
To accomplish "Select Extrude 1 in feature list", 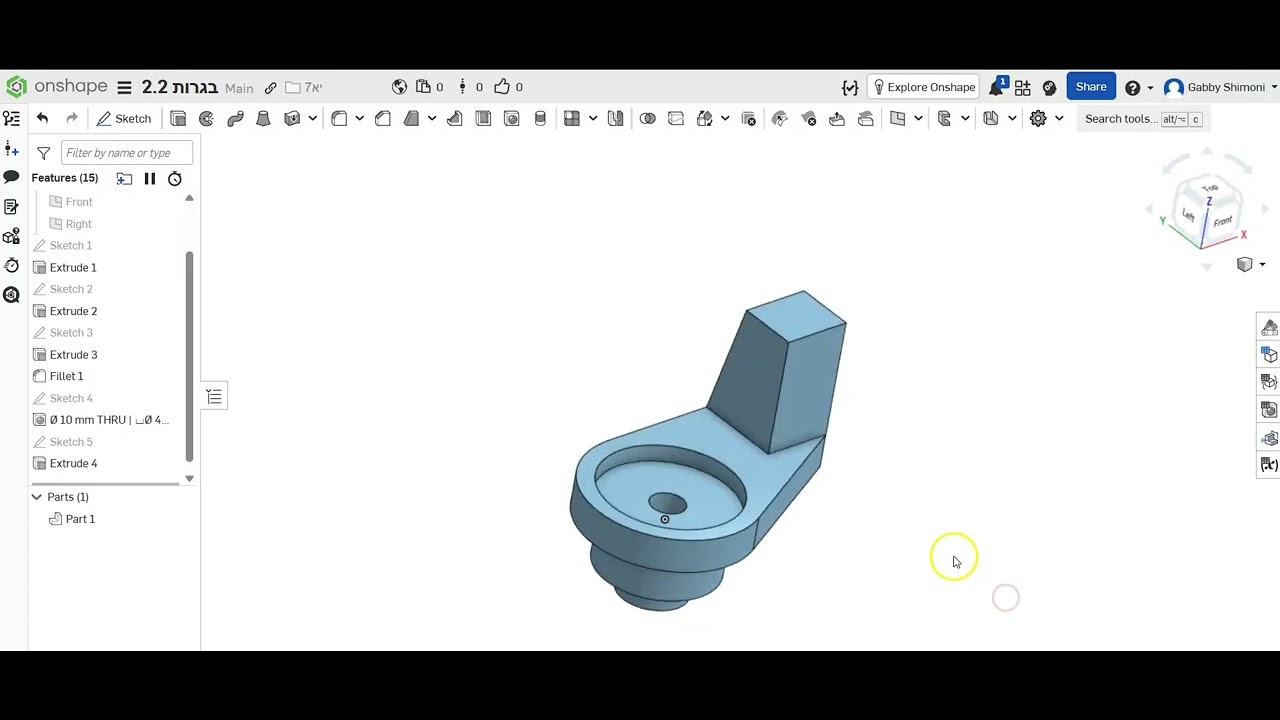I will tap(73, 268).
